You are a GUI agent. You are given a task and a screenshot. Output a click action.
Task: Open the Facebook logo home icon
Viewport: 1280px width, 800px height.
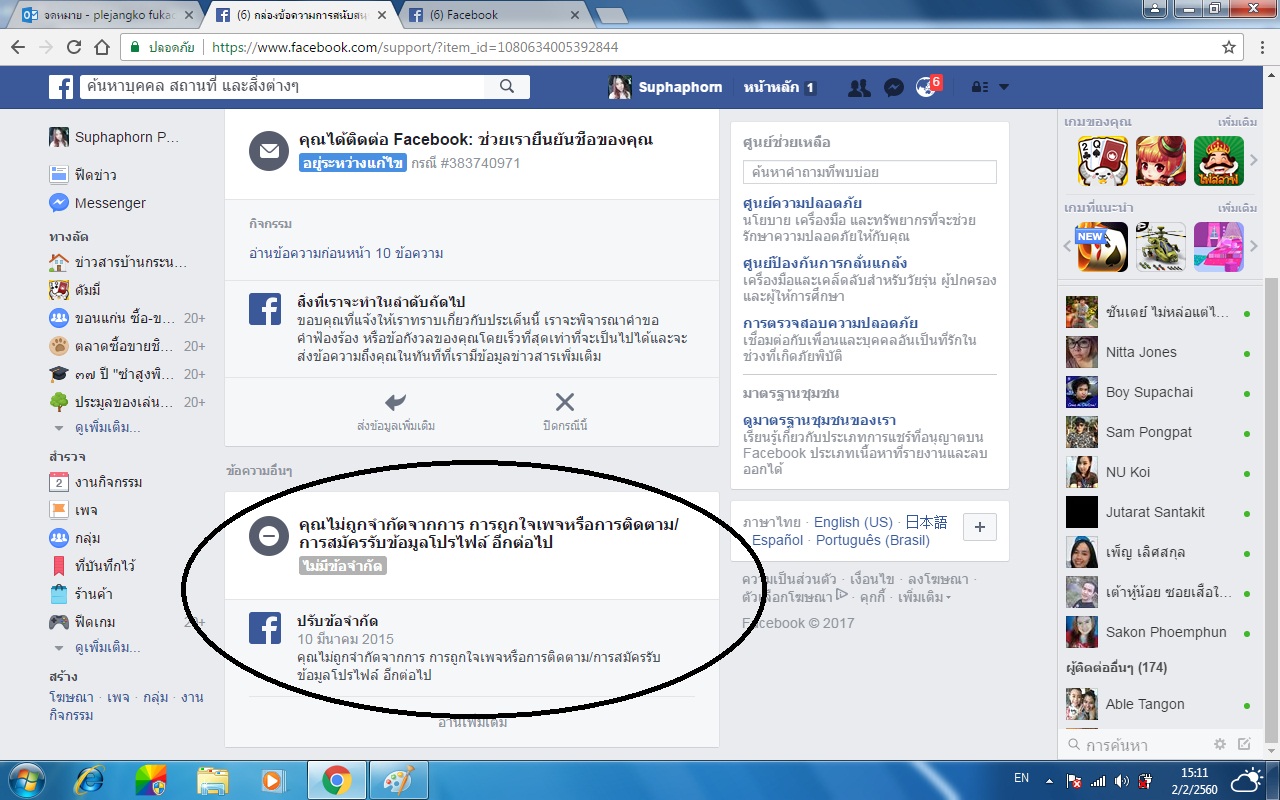click(x=61, y=87)
